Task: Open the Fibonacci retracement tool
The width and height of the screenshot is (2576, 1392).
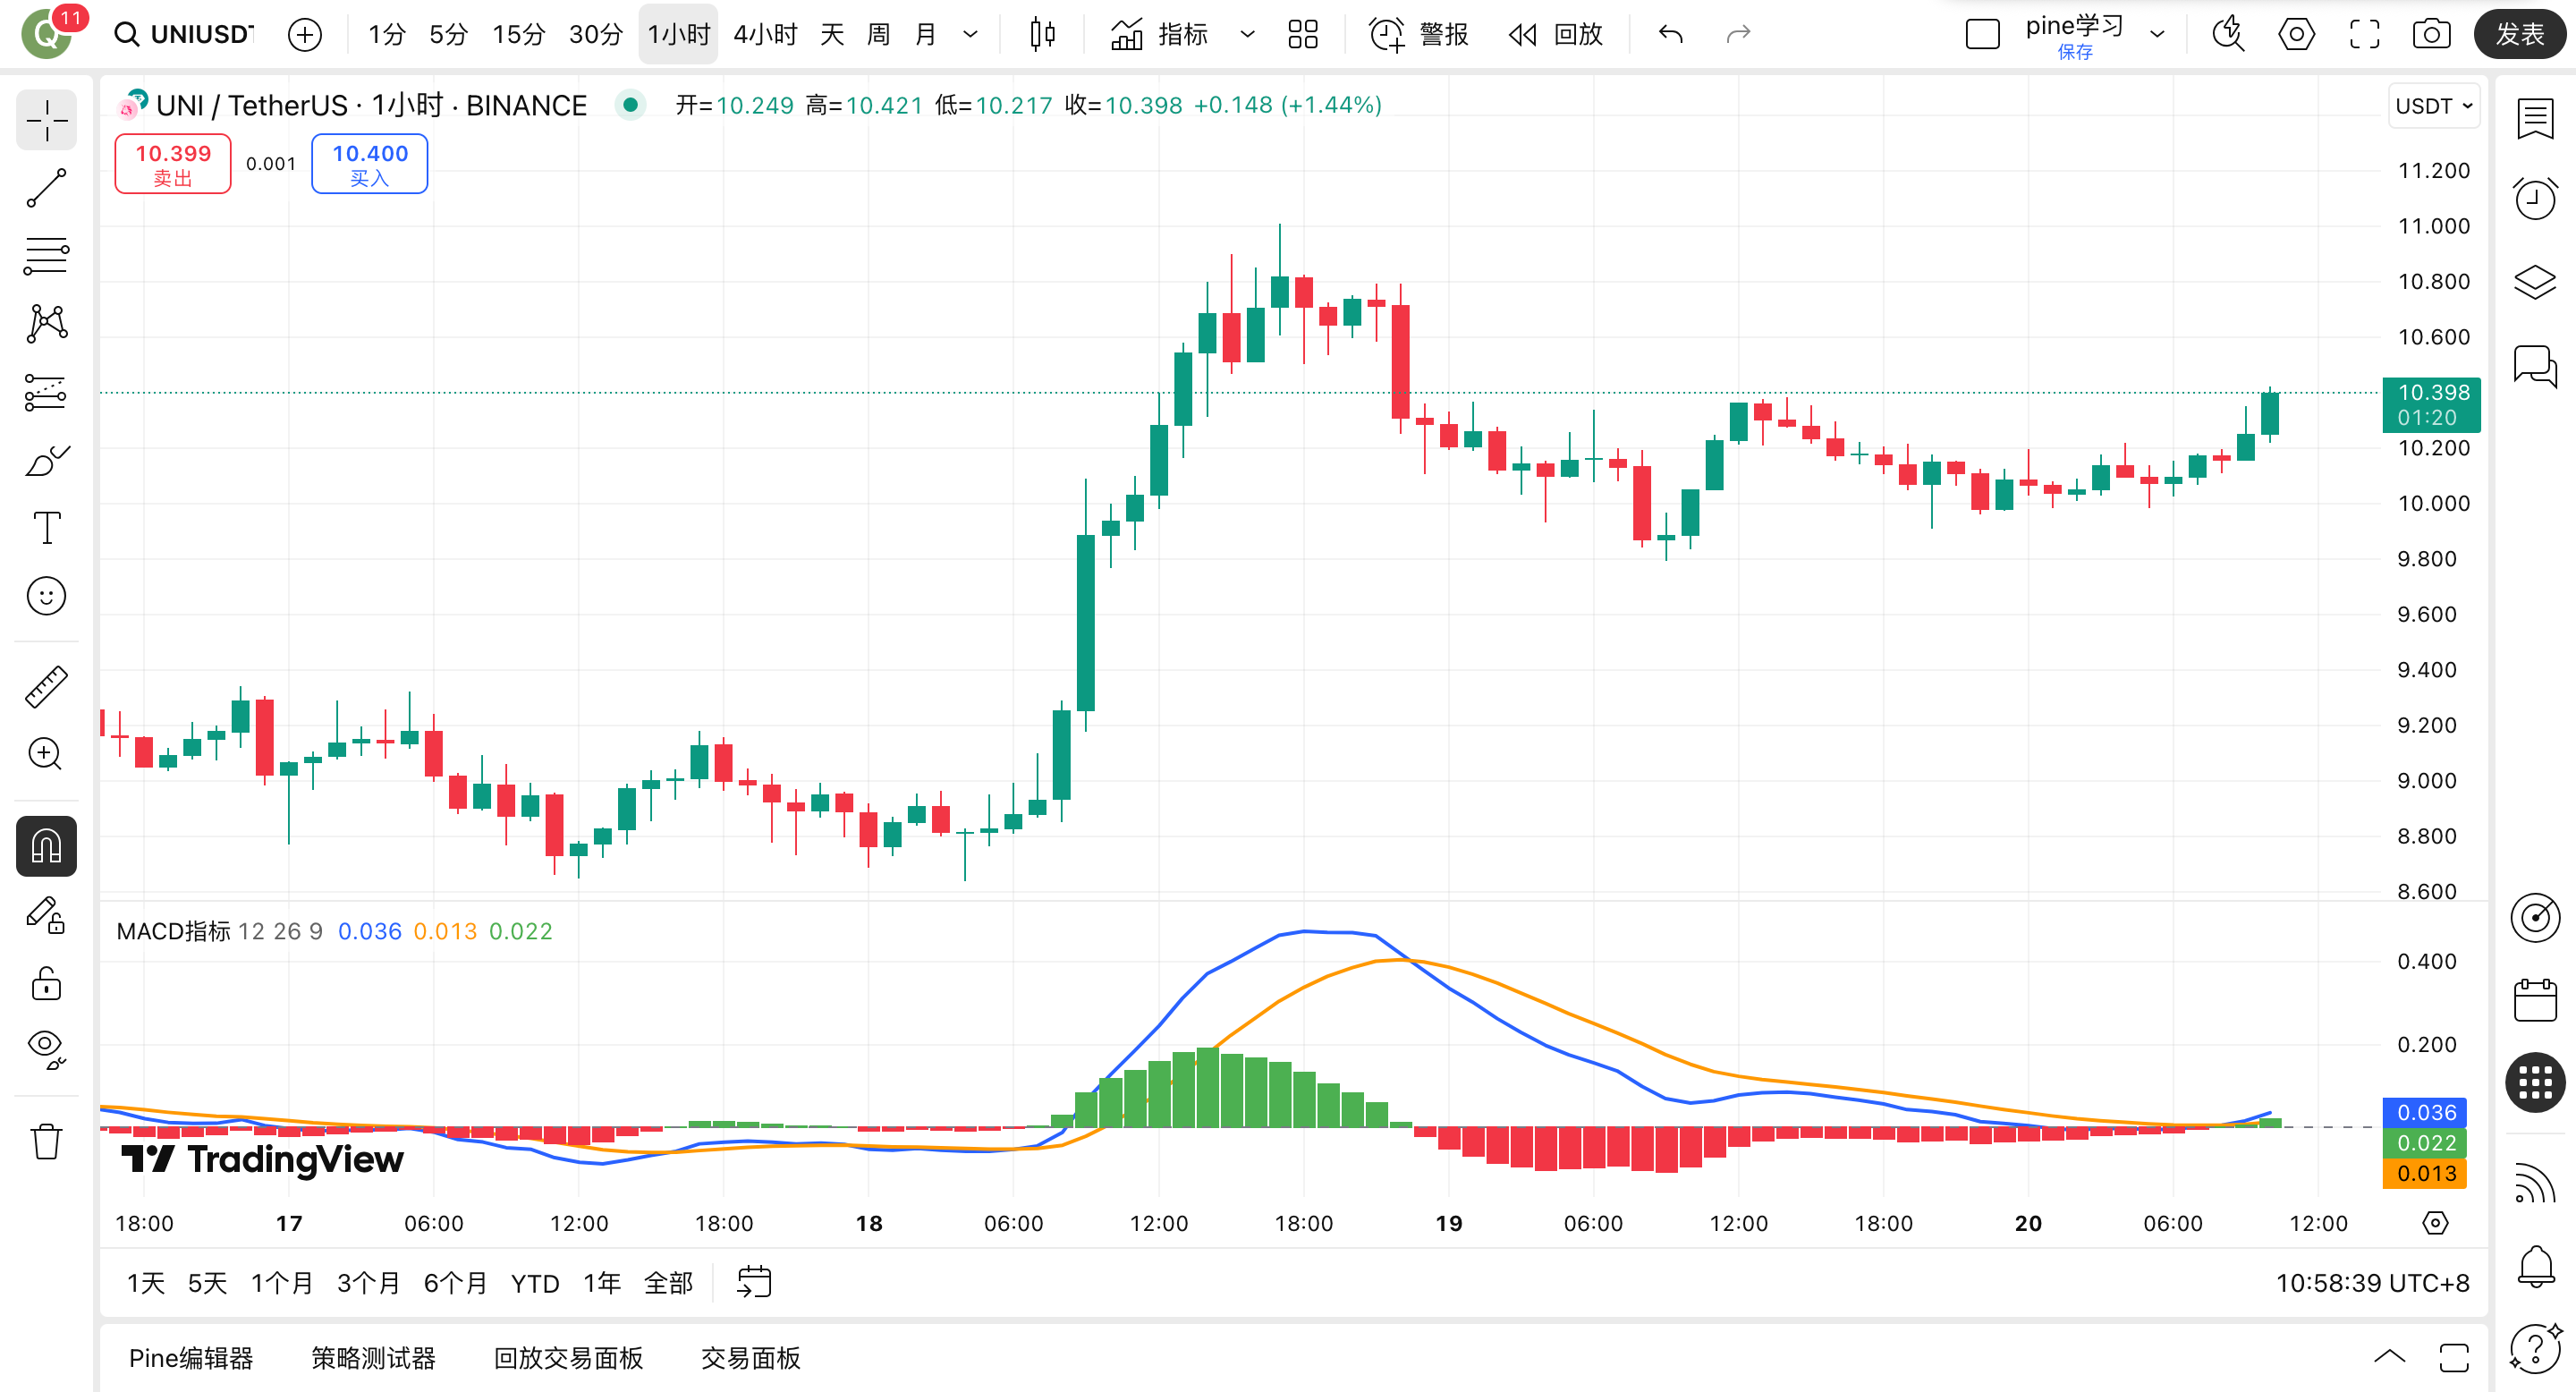Action: point(46,256)
